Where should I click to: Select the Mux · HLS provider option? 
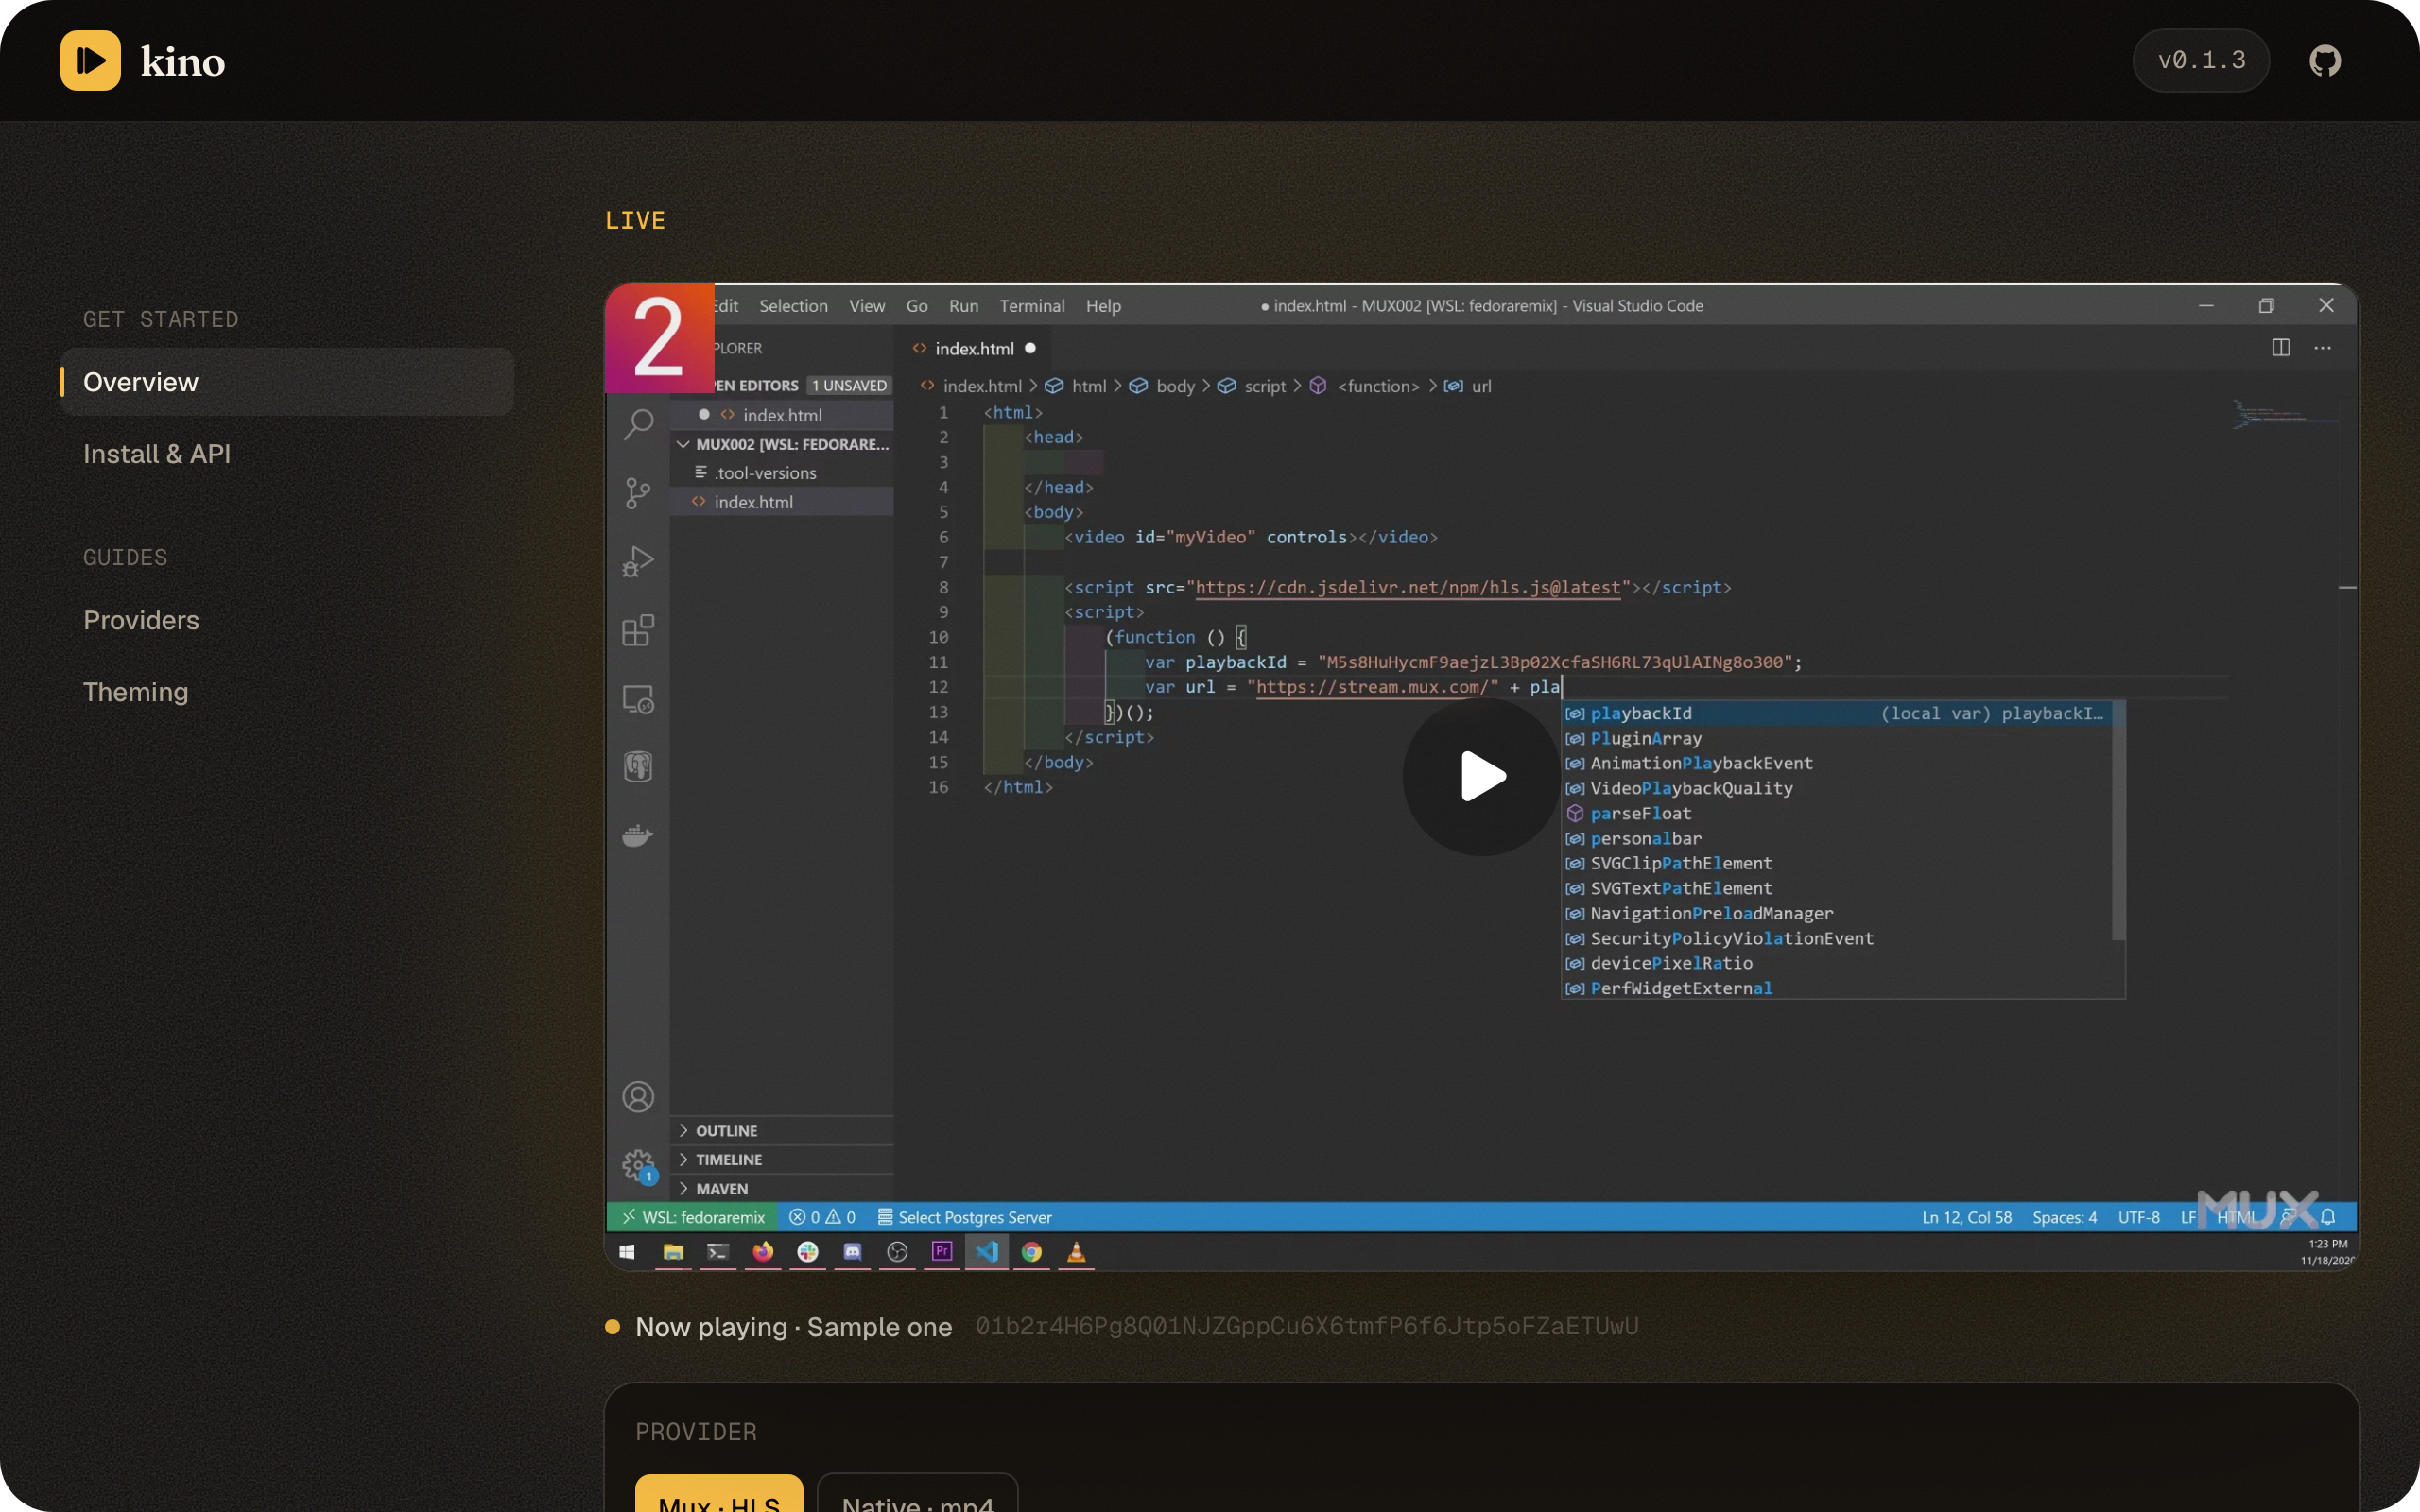pos(719,1495)
